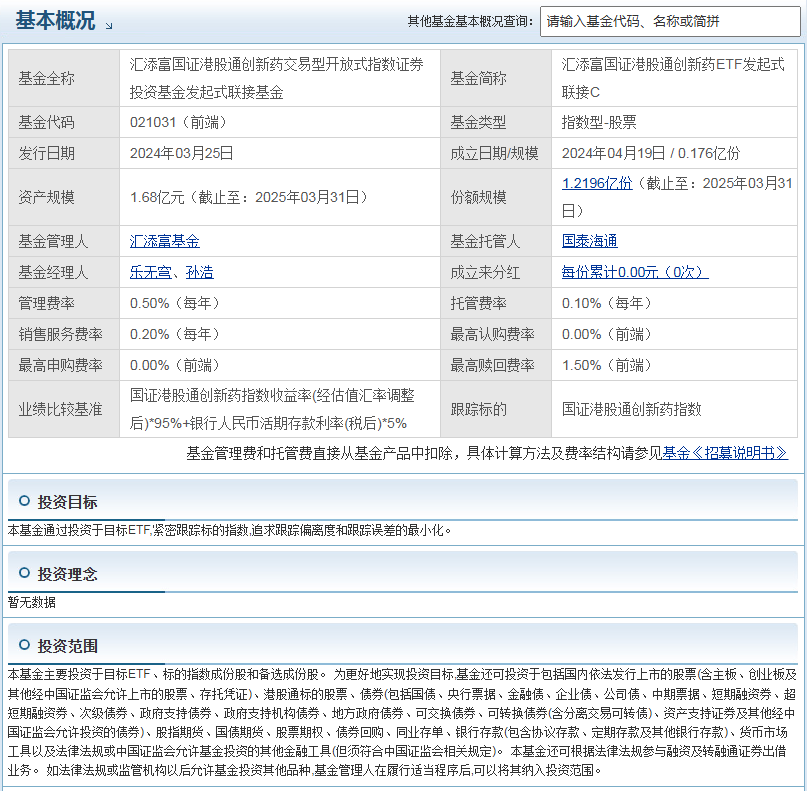Open the 基金《招募说明书》 prospectus link
807x791 pixels.
pyautogui.click(x=725, y=453)
